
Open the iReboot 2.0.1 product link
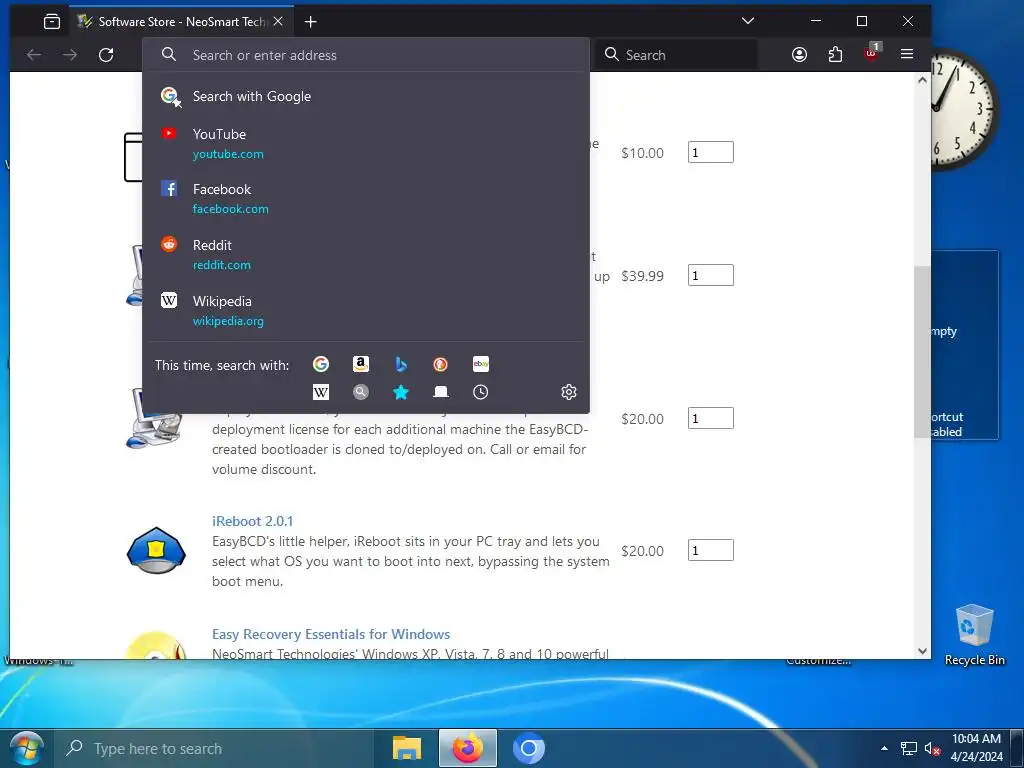click(252, 521)
